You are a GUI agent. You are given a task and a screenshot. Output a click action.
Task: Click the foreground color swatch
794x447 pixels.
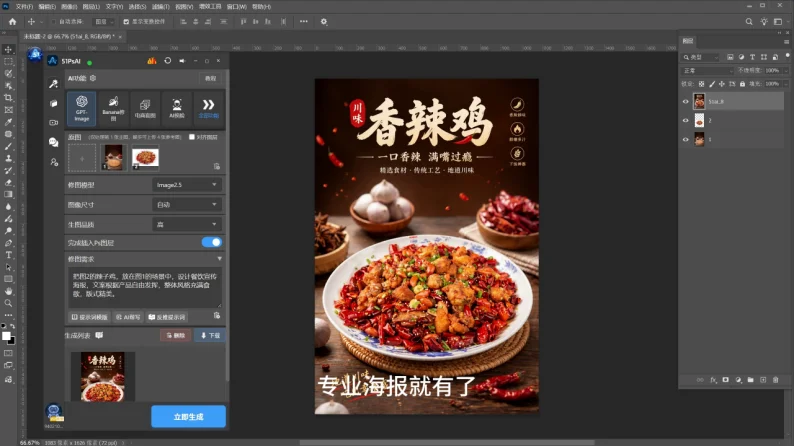pyautogui.click(x=7, y=336)
